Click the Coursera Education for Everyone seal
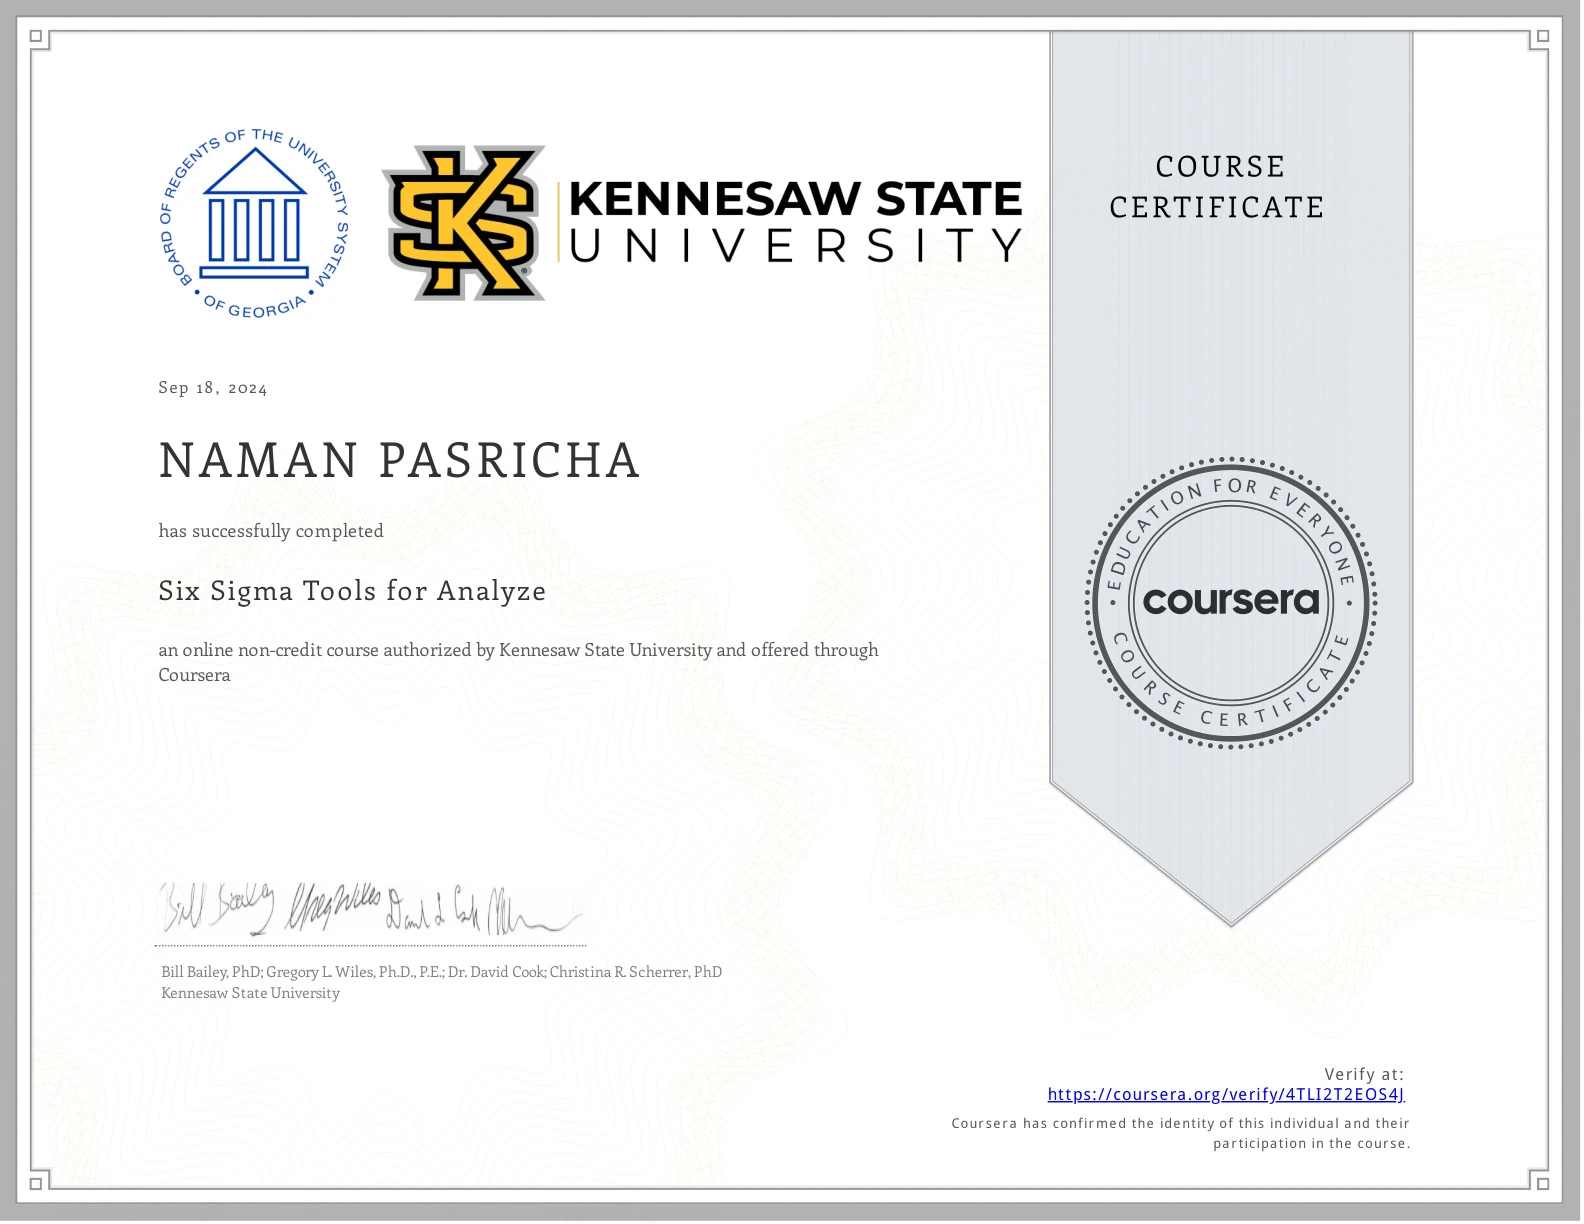This screenshot has height=1224, width=1584. click(x=1231, y=603)
